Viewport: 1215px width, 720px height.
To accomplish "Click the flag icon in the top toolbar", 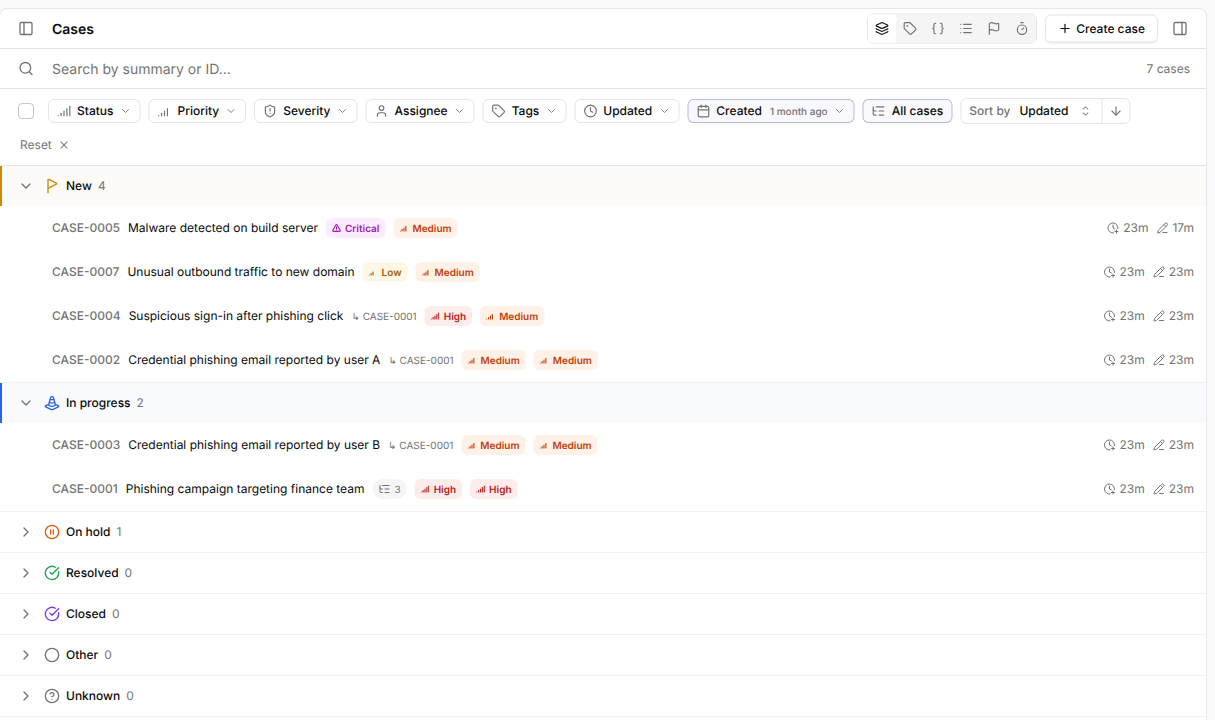I will (x=994, y=29).
